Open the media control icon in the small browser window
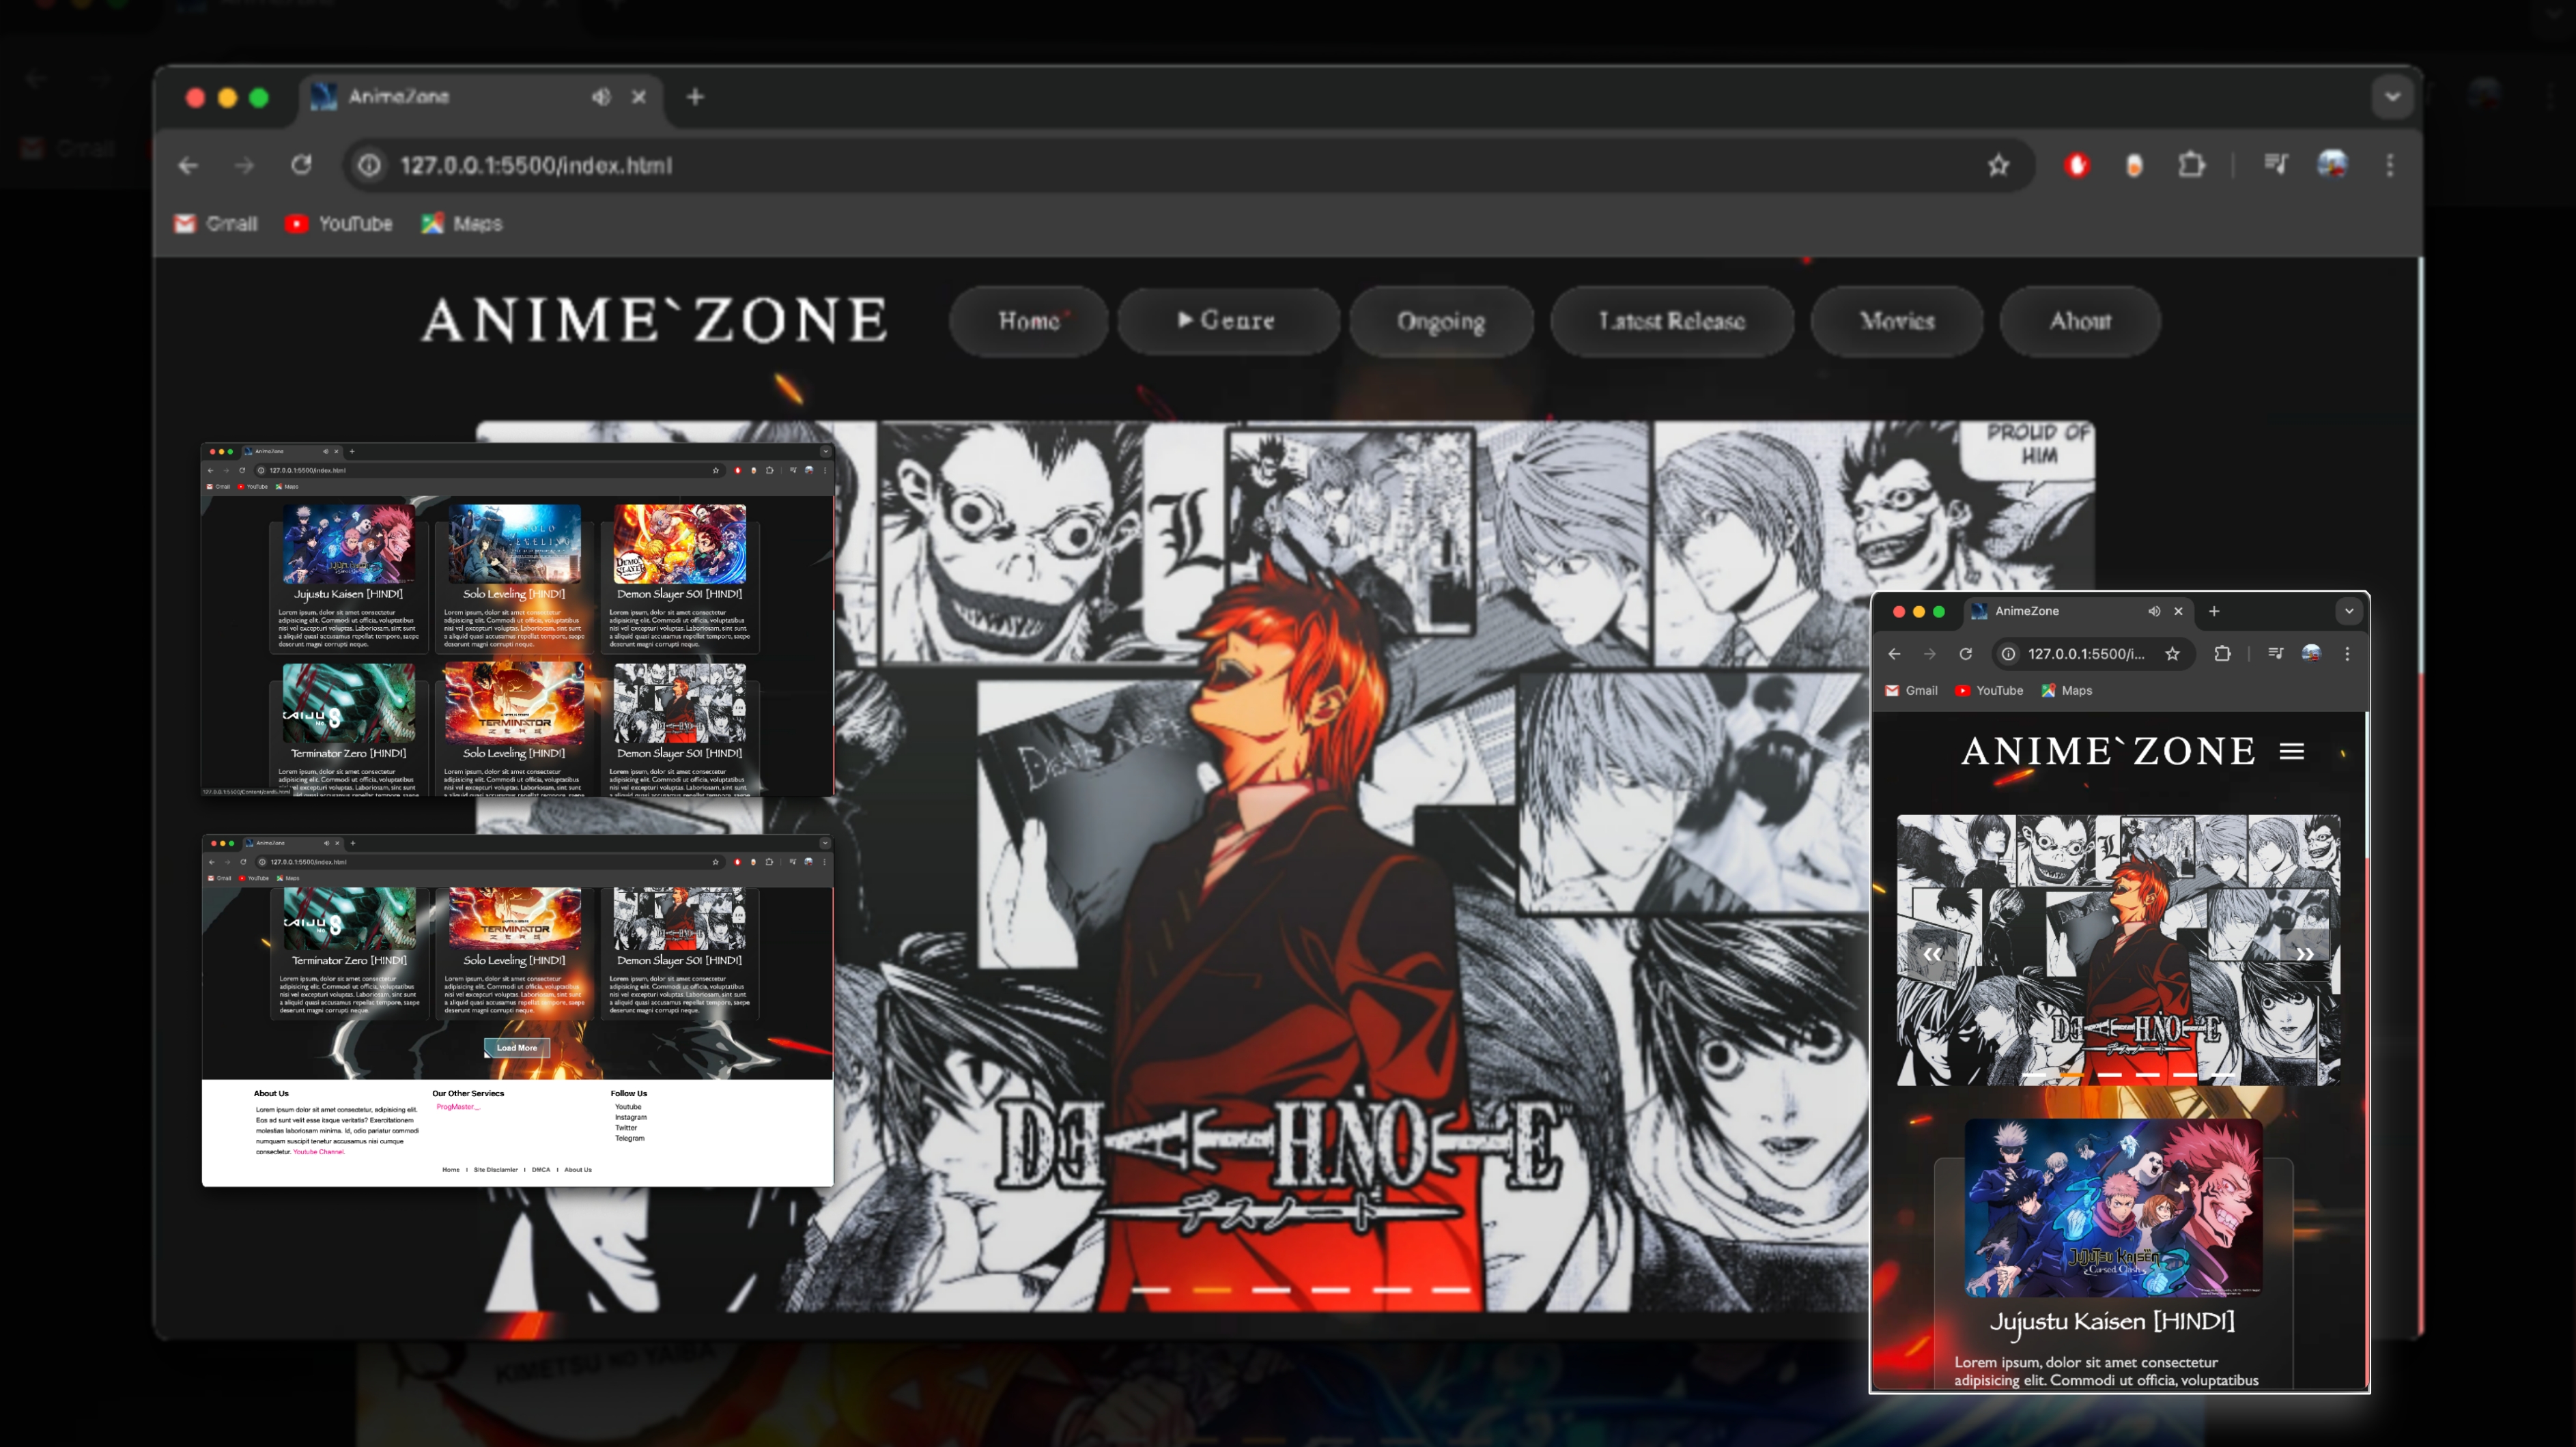2576x1447 pixels. 2276,654
